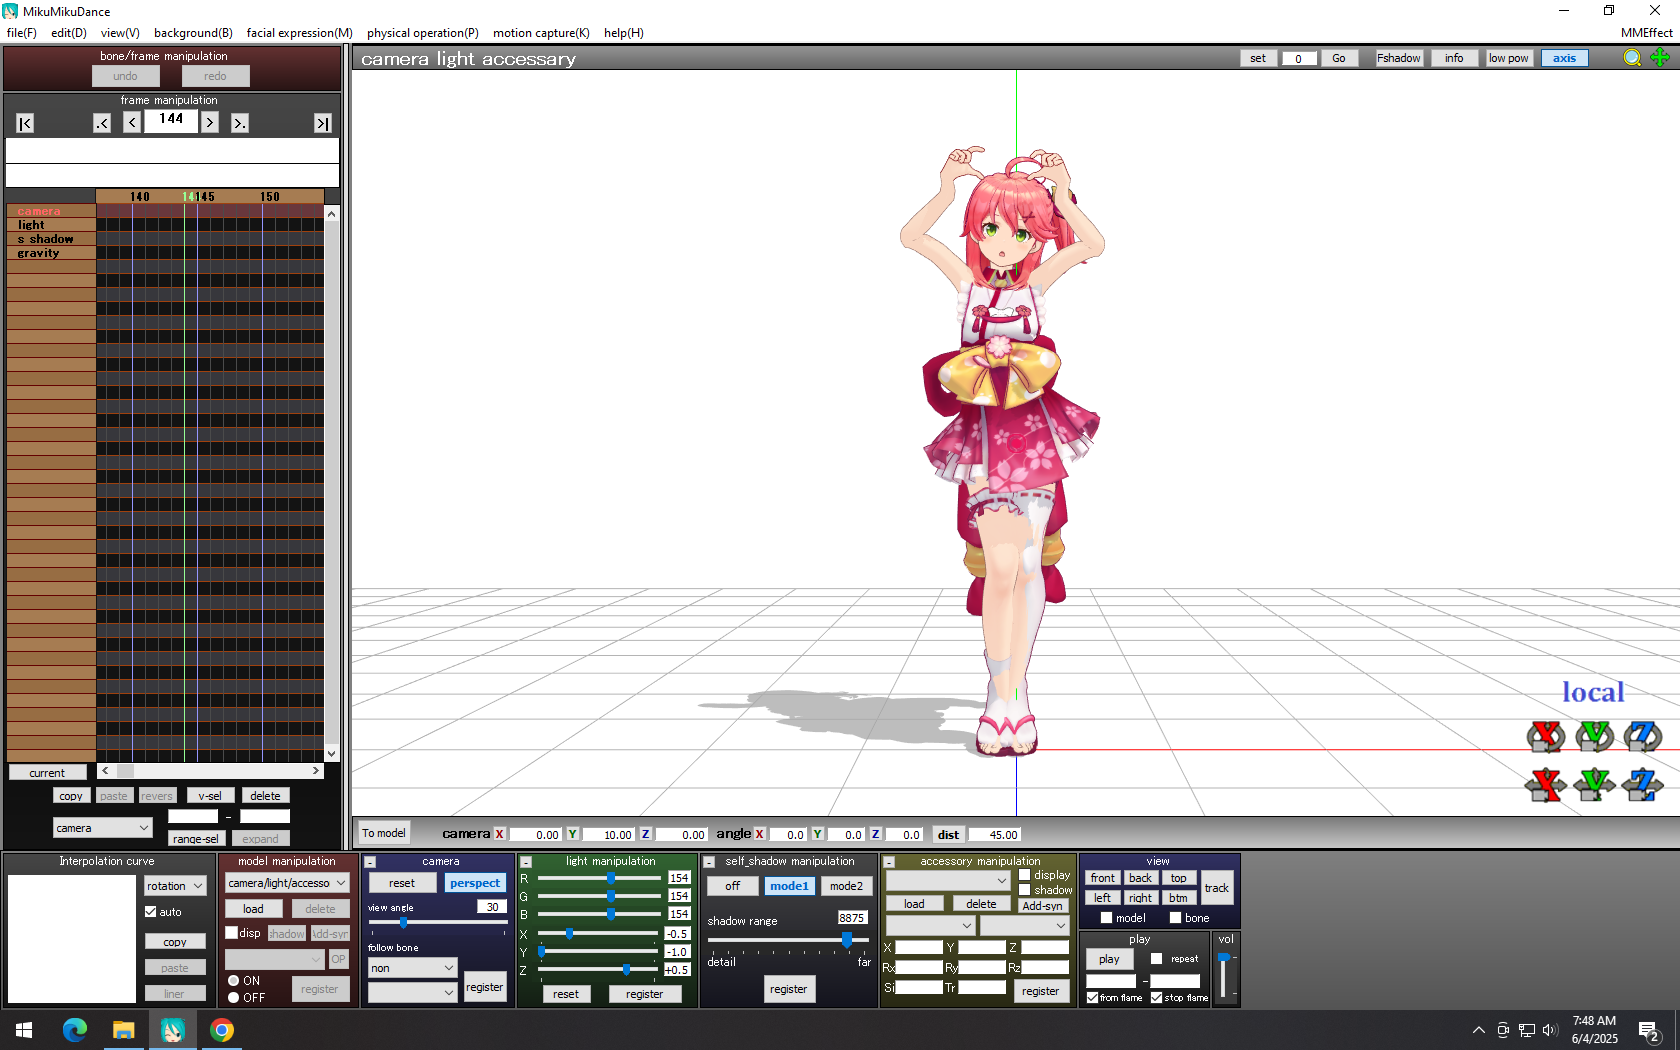Jump to the first frame button

pos(25,123)
